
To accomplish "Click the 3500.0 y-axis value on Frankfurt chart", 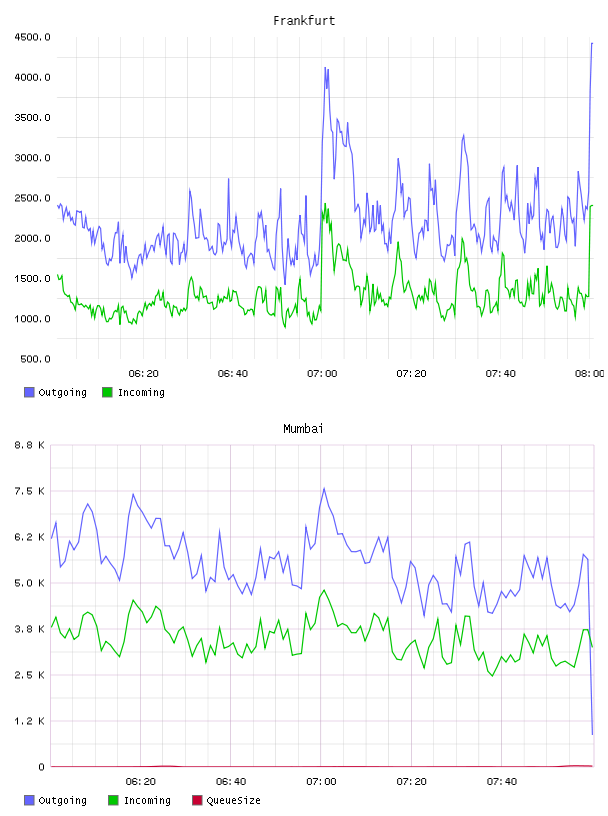I will (x=32, y=118).
